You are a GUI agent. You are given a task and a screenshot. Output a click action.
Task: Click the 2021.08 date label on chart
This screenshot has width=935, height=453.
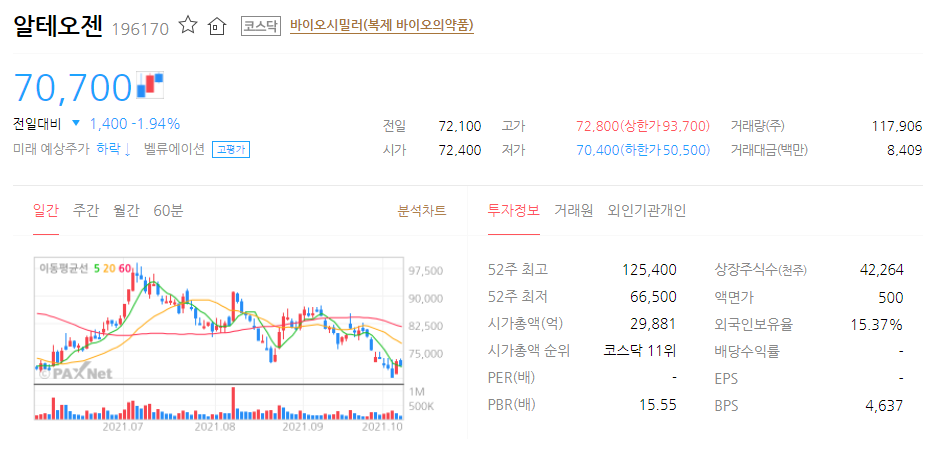coord(215,427)
